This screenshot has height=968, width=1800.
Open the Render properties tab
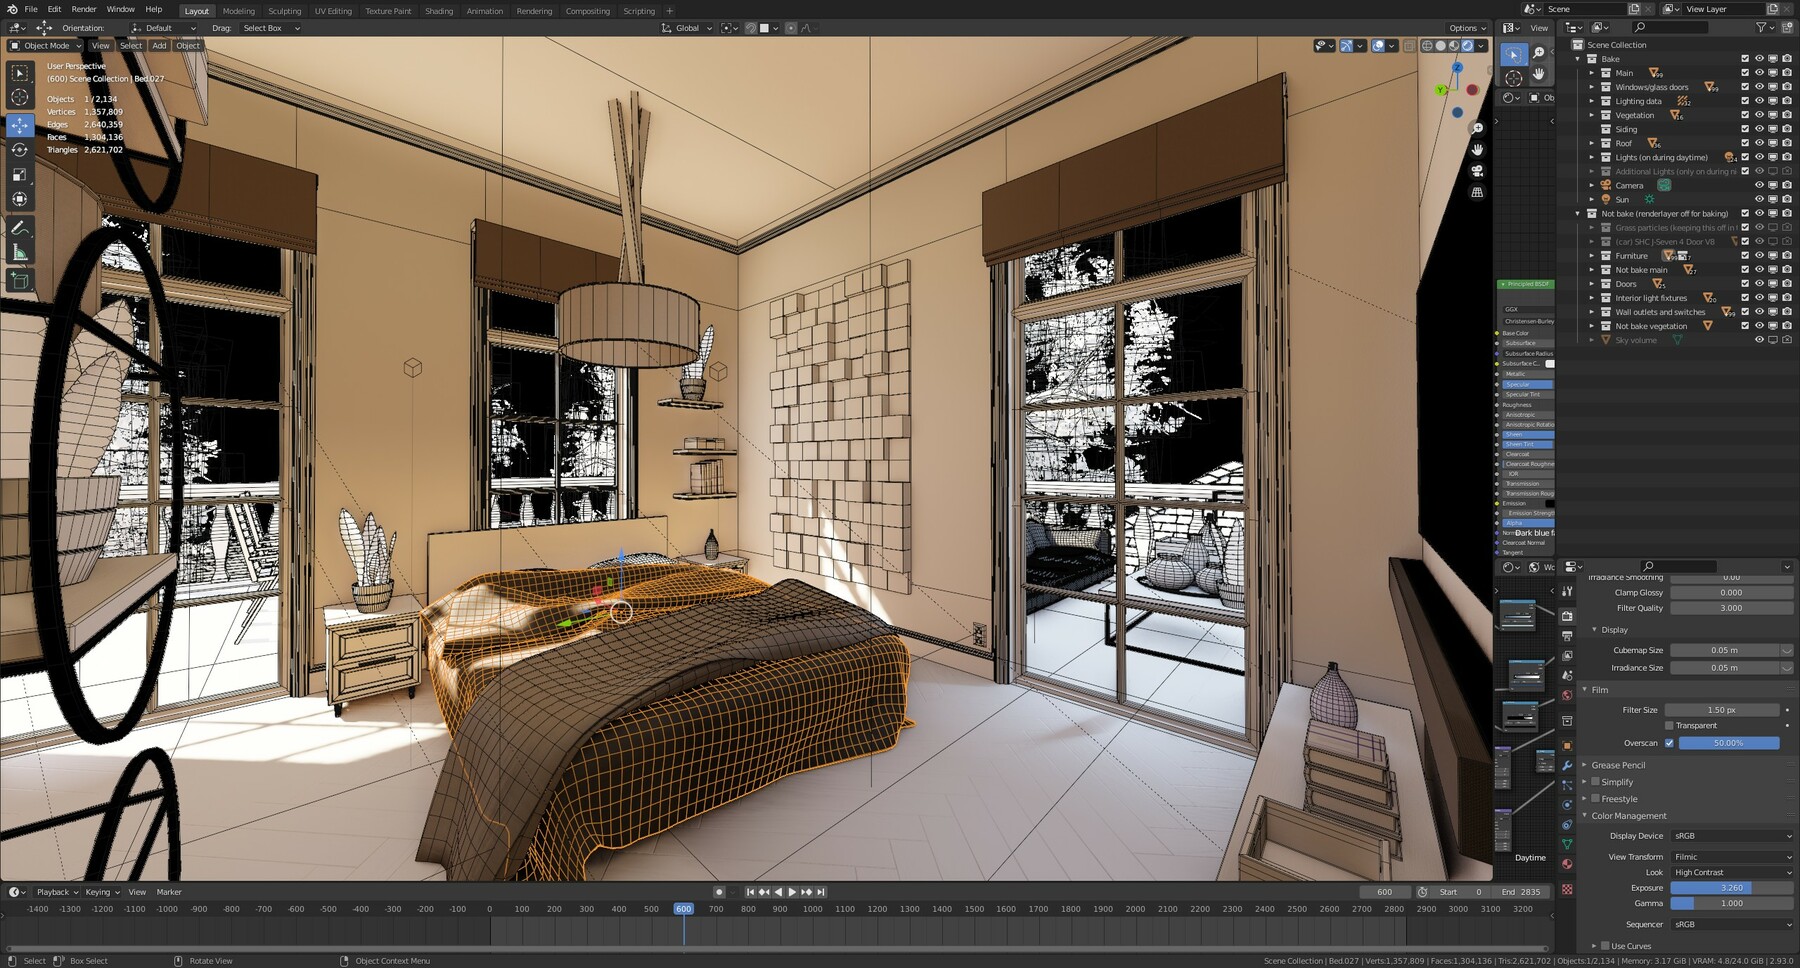point(1567,616)
